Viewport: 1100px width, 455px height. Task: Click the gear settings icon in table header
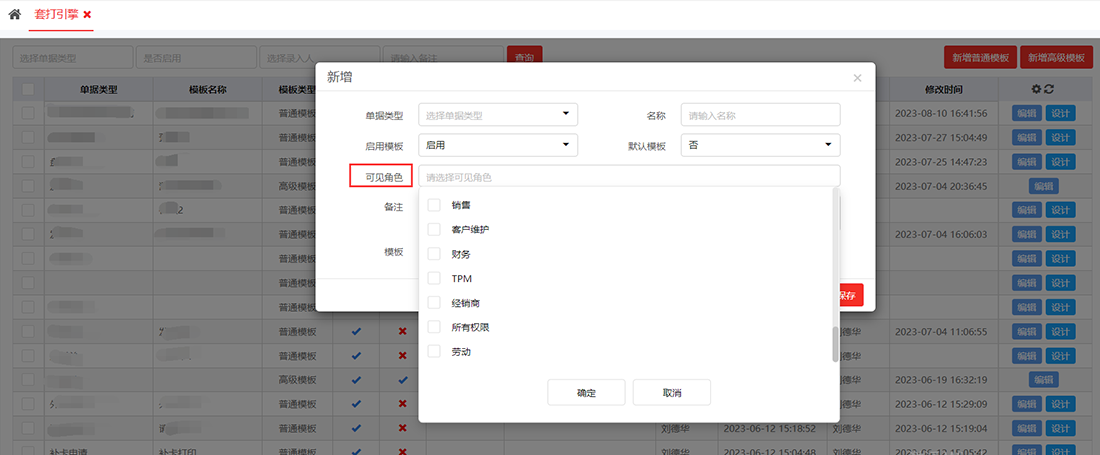(x=1036, y=89)
